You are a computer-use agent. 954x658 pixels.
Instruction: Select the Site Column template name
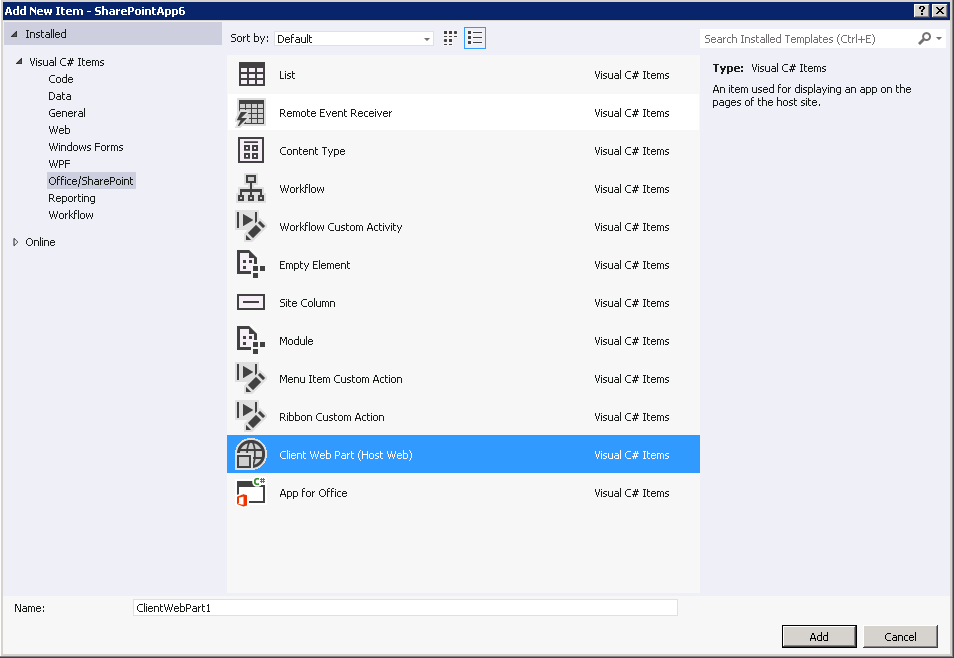(x=307, y=303)
